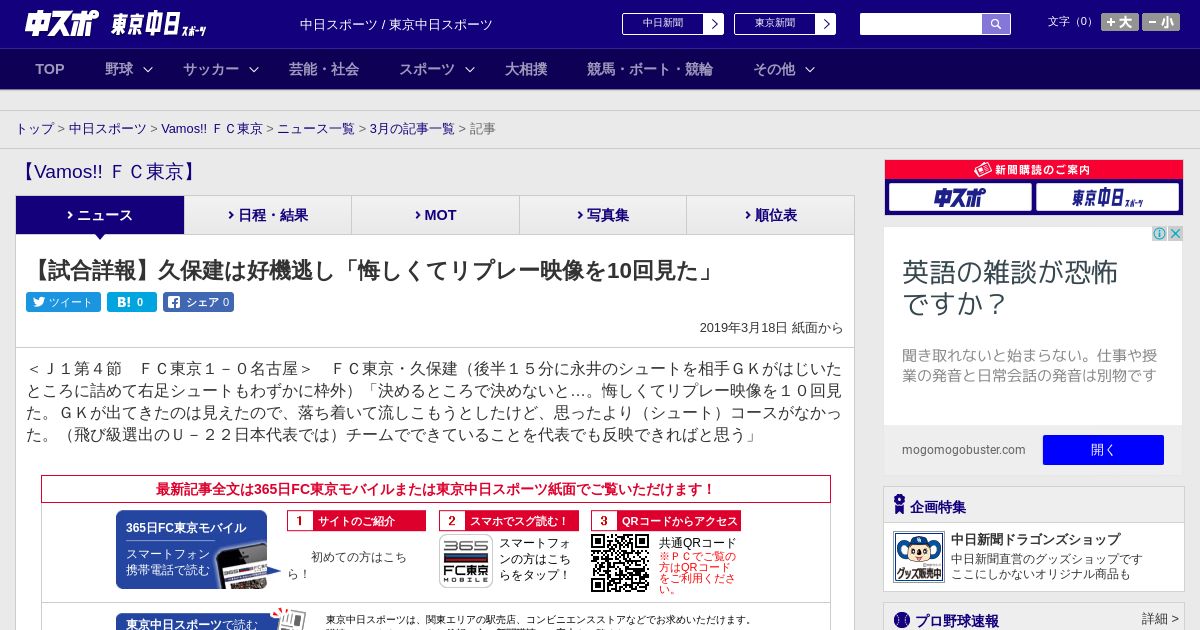Expand the その他 navigation dropdown
This screenshot has width=1200, height=630.
click(784, 69)
